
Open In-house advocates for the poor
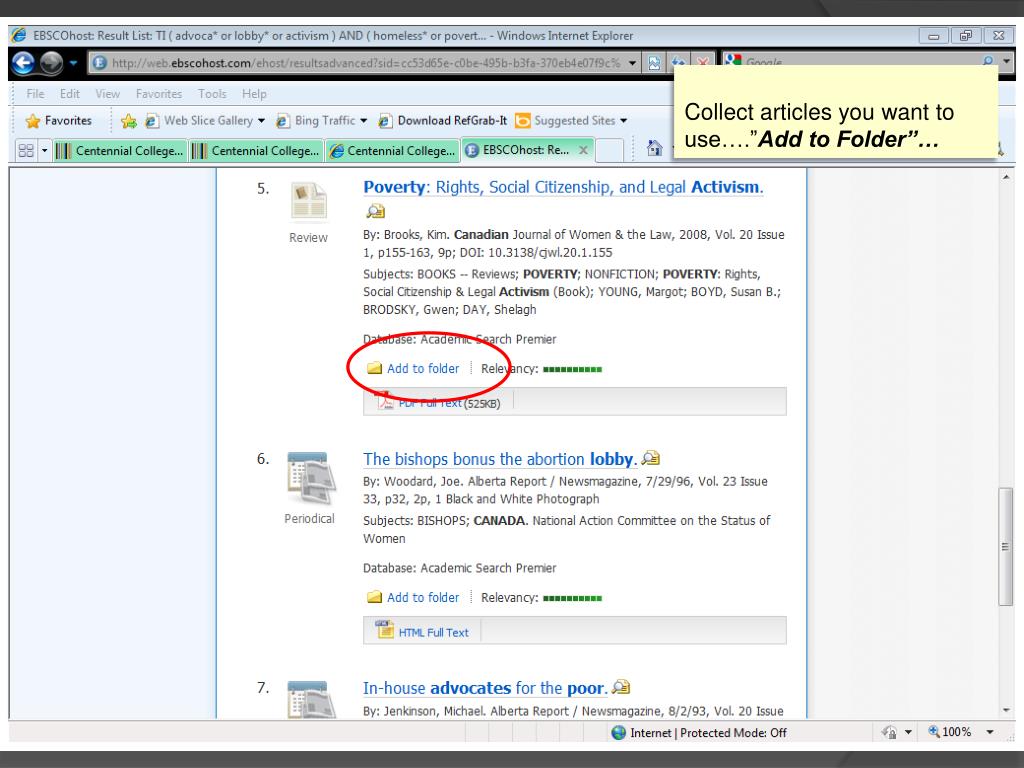485,688
